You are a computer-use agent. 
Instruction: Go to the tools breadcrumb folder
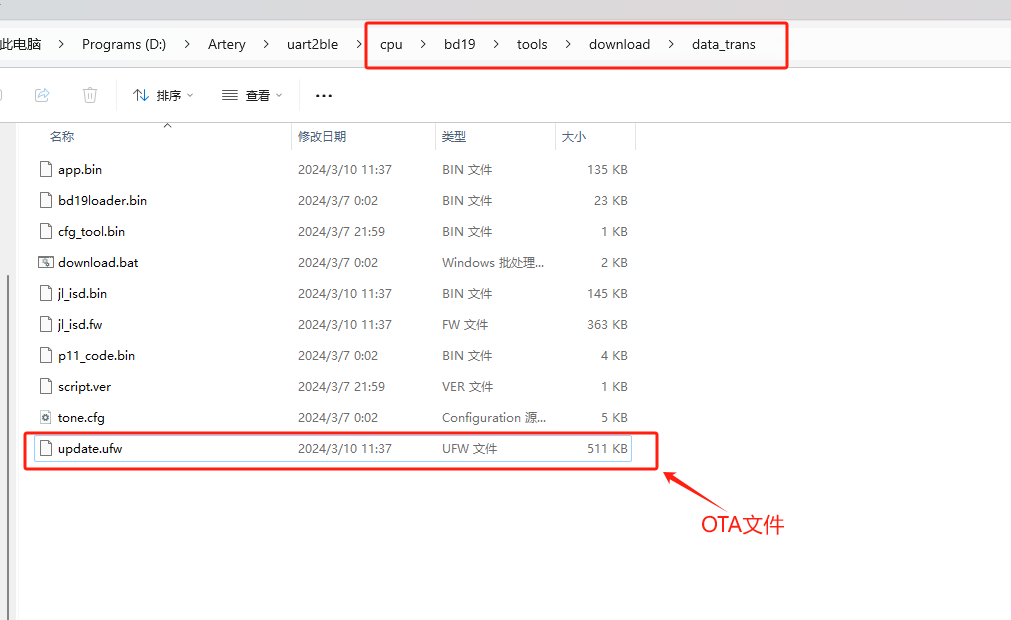(532, 44)
